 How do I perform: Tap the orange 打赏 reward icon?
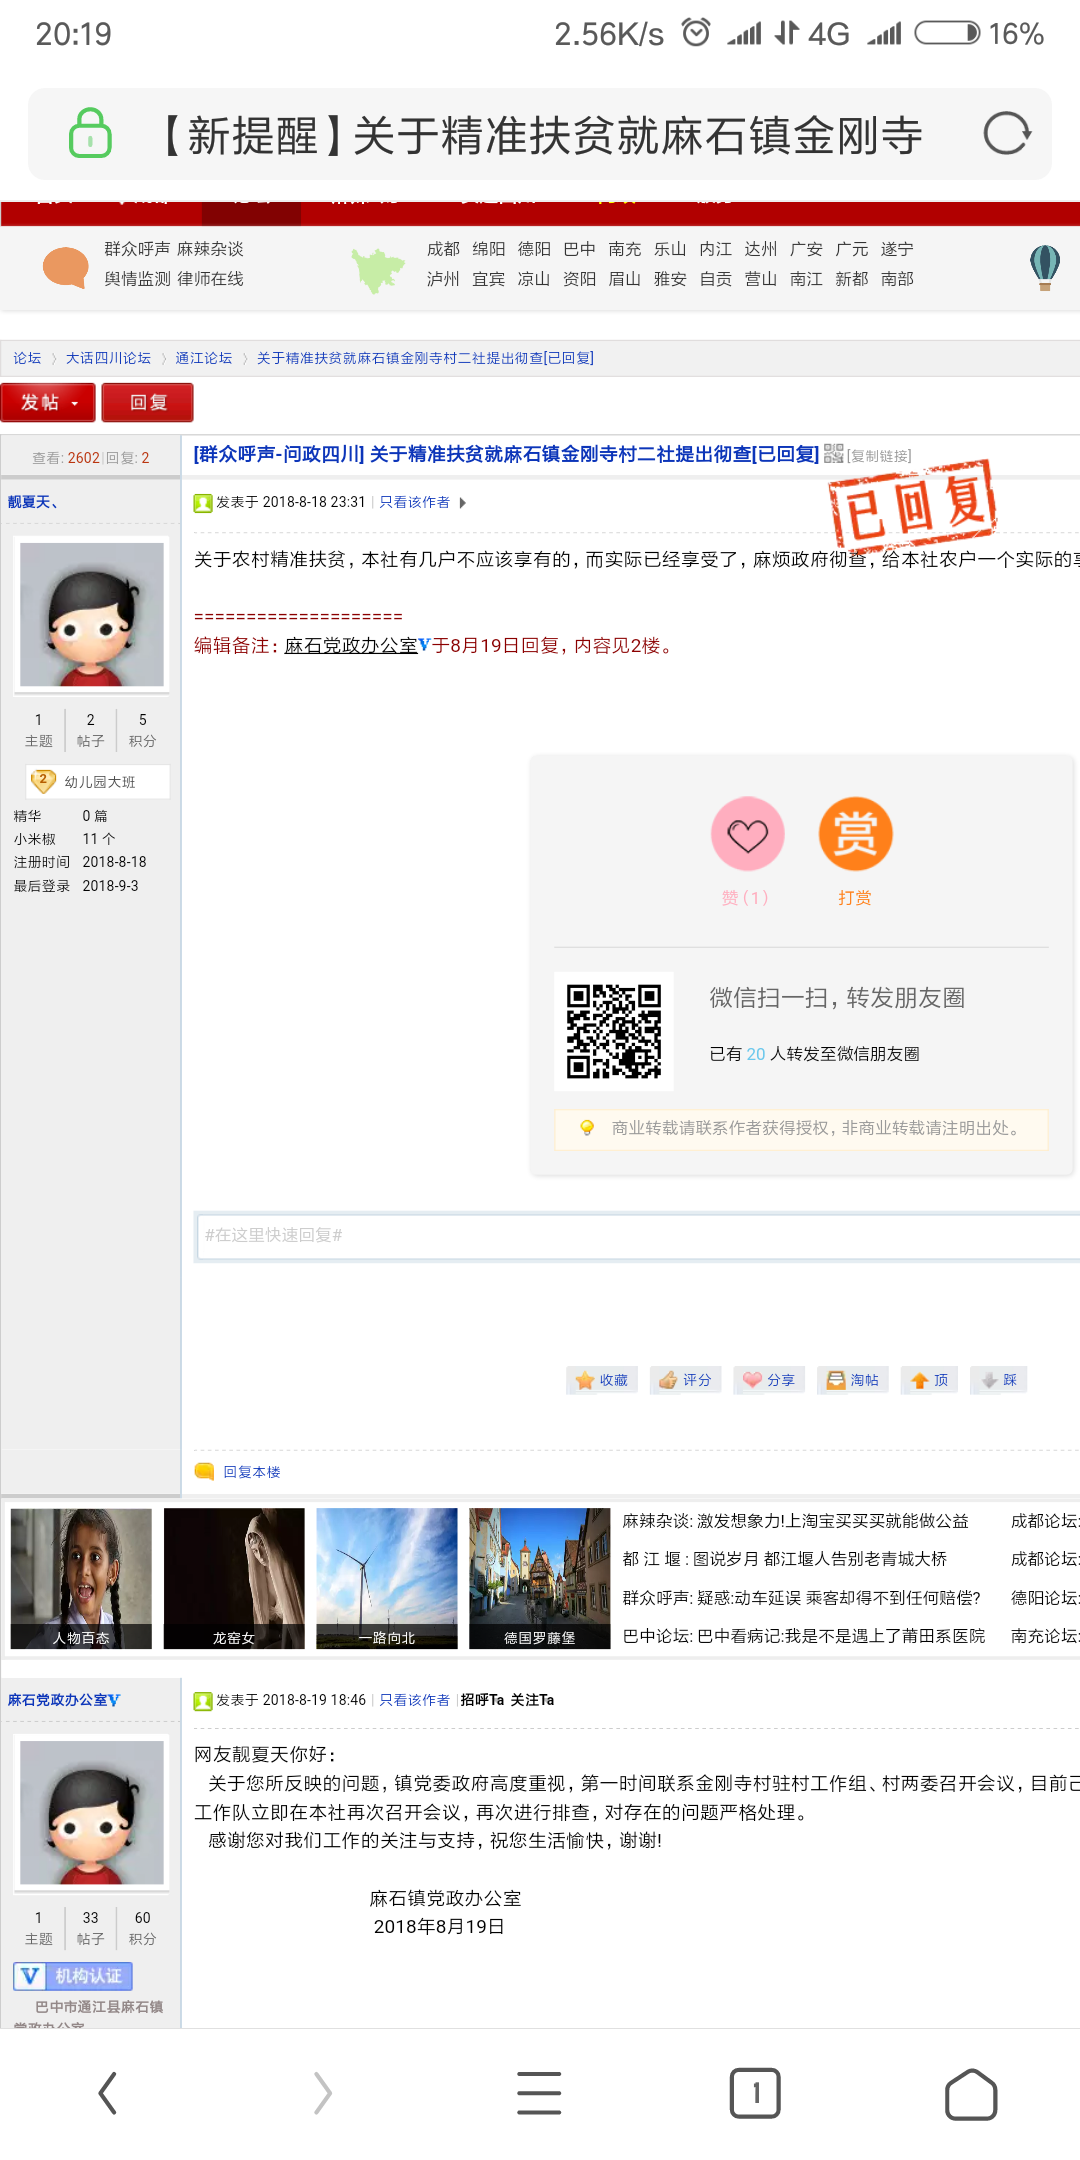(855, 835)
